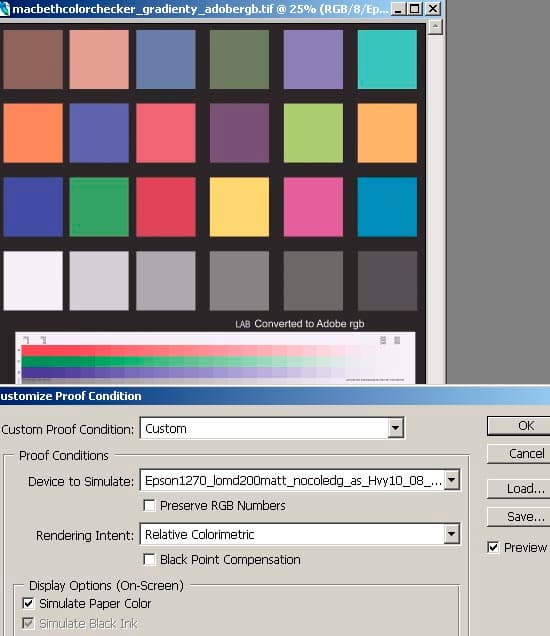Click the 'LAB Converted to Adobe rgb' caption
Screen dimensions: 550x636
tap(300, 324)
